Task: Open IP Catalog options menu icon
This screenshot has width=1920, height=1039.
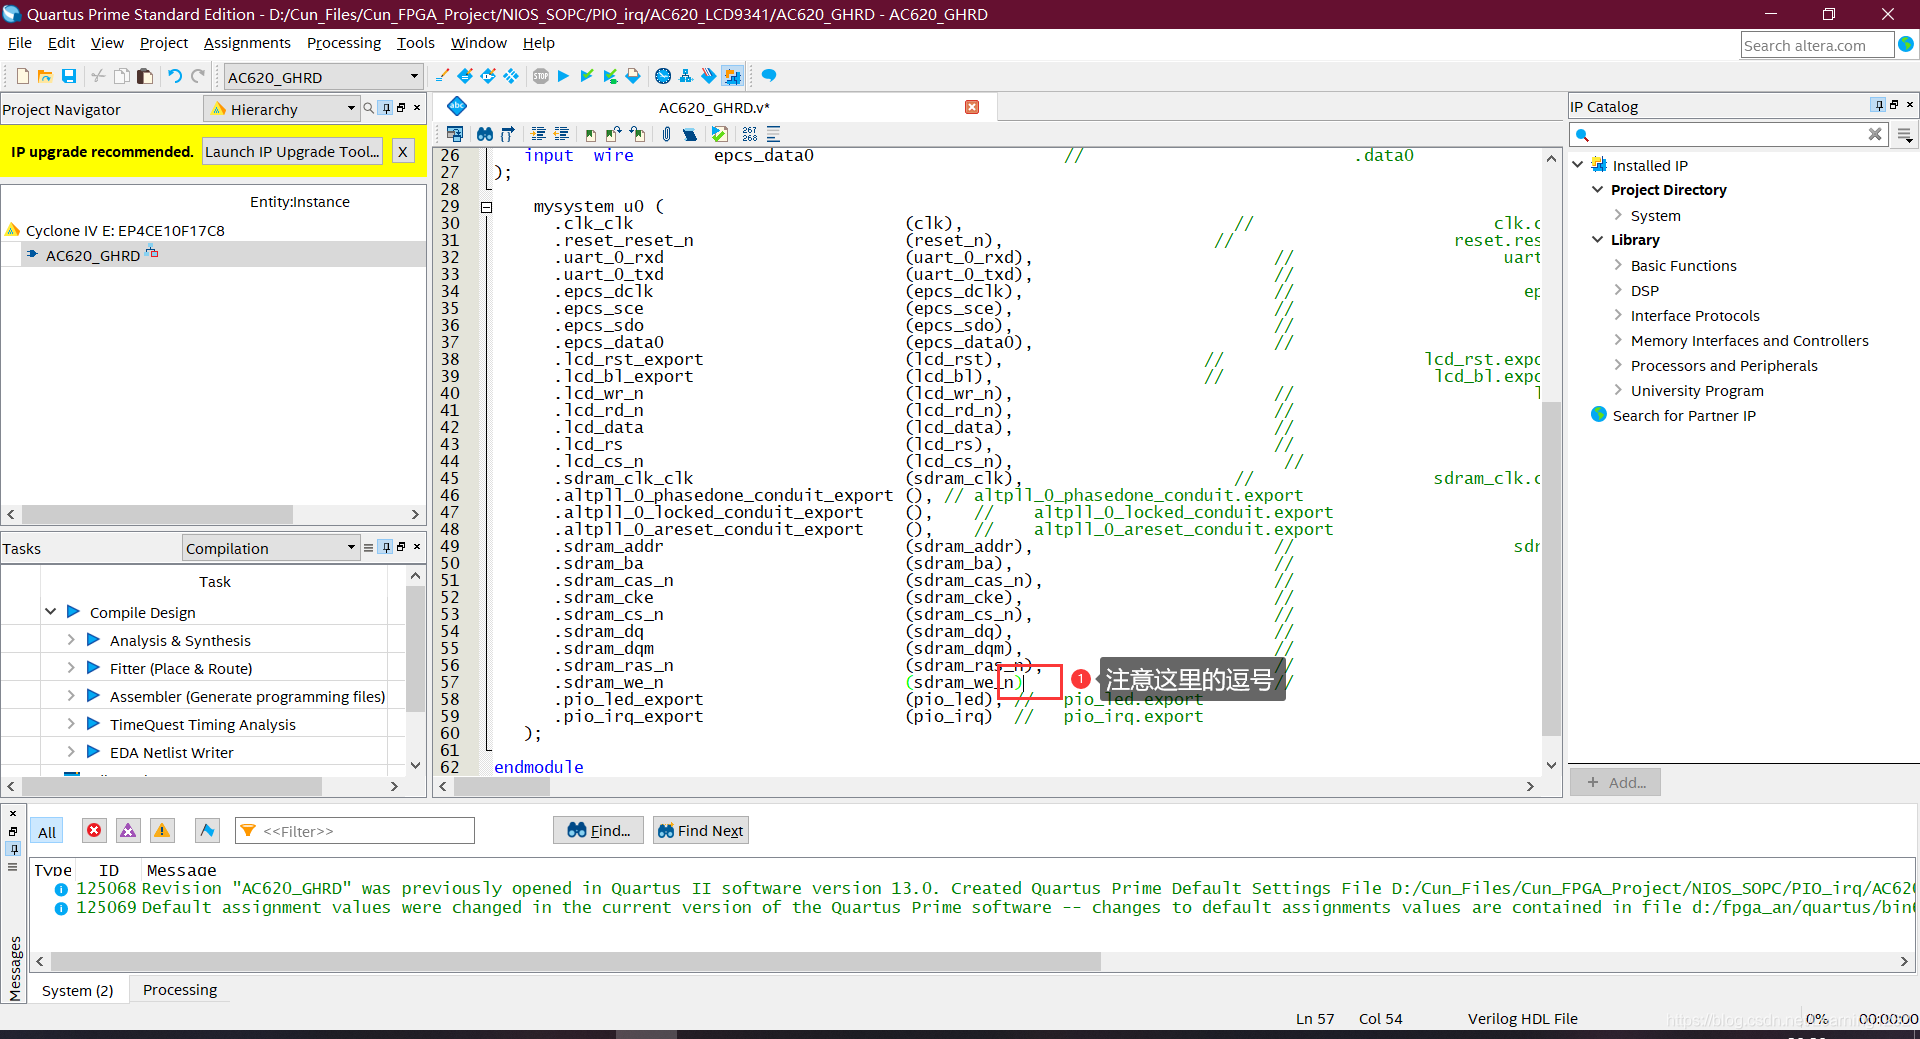Action: click(x=1905, y=135)
